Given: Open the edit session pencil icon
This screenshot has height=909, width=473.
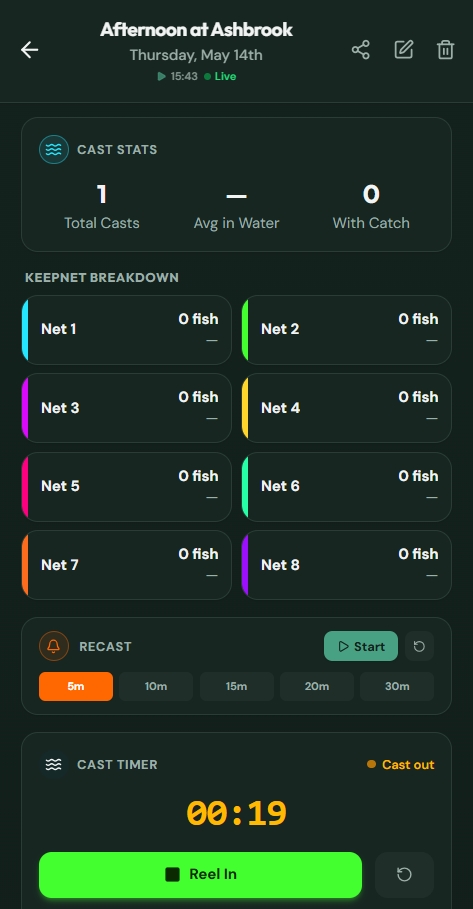Looking at the screenshot, I should click(403, 50).
